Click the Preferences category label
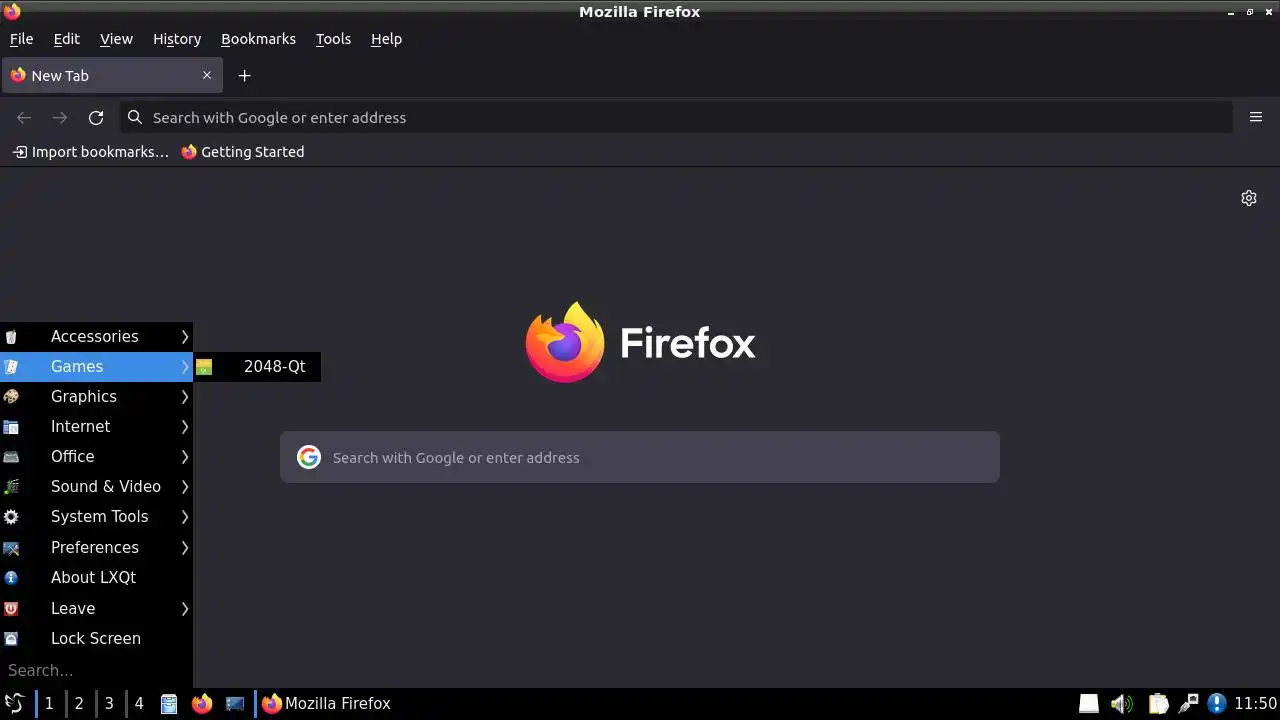Viewport: 1280px width, 720px height. (x=95, y=548)
